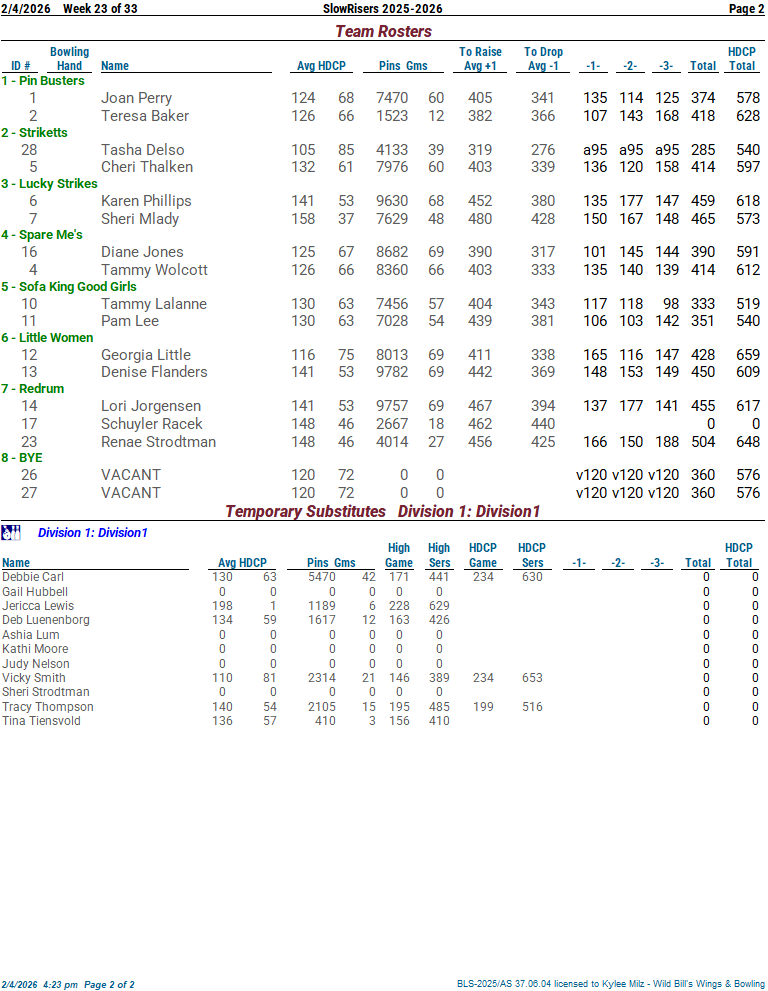Click substitute Debbie Carl
This screenshot has height=991, width=768.
pyautogui.click(x=33, y=577)
